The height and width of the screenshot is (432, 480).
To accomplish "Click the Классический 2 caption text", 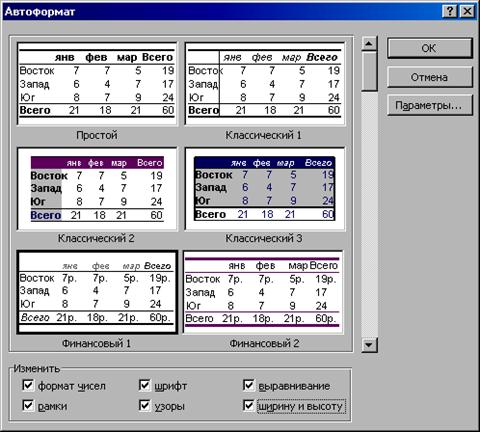I will pyautogui.click(x=96, y=238).
